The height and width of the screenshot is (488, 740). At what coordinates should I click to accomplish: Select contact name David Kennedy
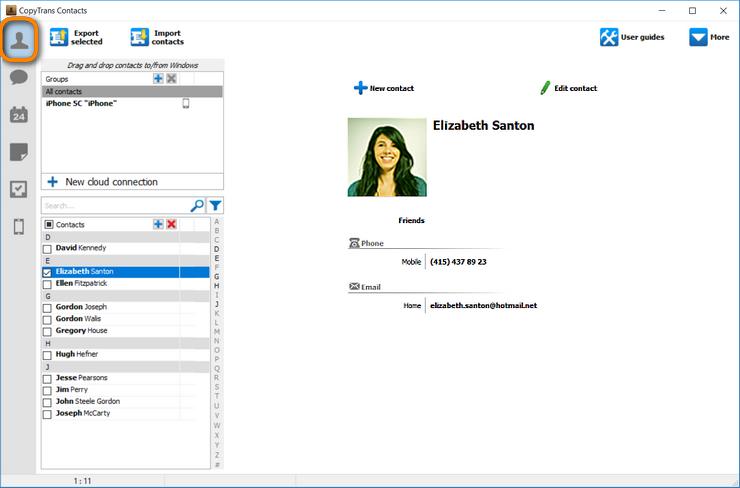81,248
